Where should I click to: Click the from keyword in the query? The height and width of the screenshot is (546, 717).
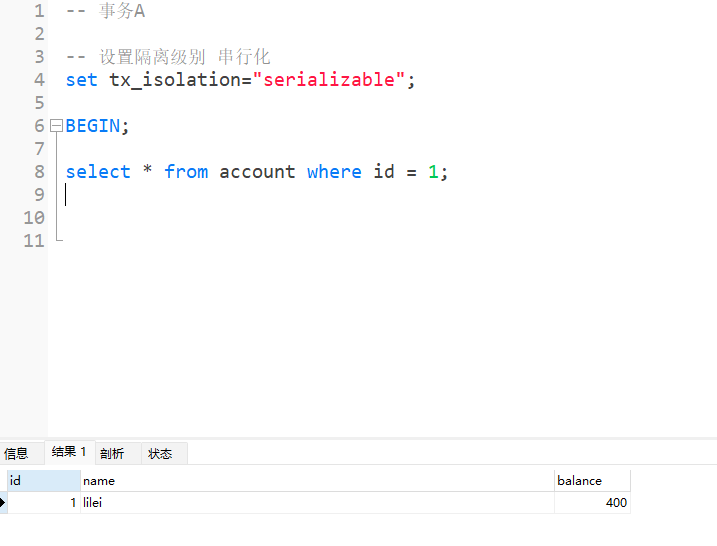(x=186, y=172)
